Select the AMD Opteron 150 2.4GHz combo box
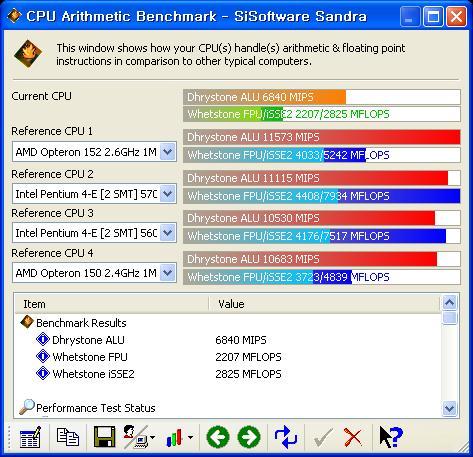Image resolution: width=473 pixels, height=457 pixels. (x=94, y=273)
